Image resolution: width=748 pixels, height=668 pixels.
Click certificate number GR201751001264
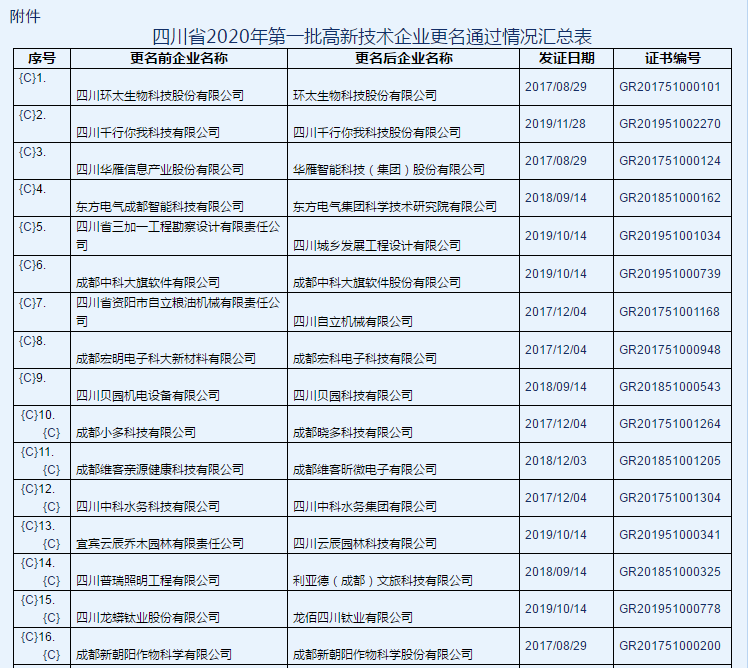670,424
